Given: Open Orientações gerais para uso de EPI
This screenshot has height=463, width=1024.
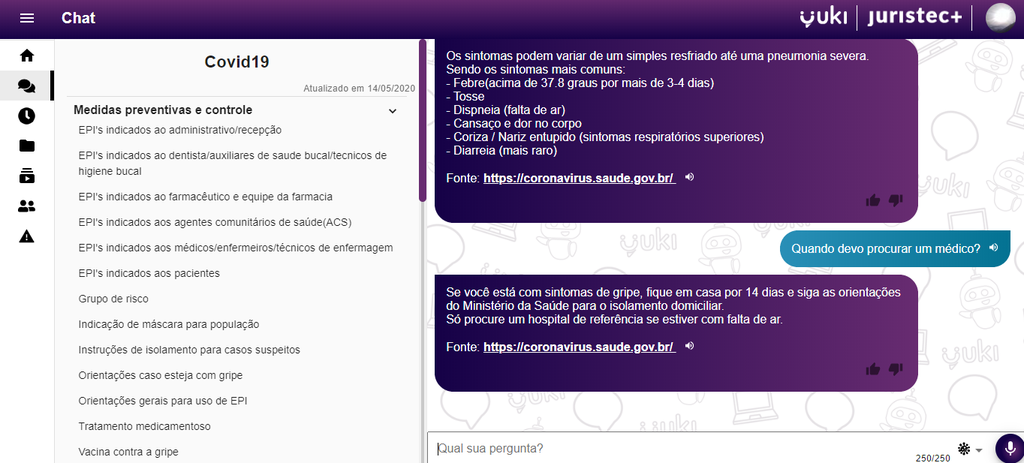Looking at the screenshot, I should pyautogui.click(x=163, y=401).
